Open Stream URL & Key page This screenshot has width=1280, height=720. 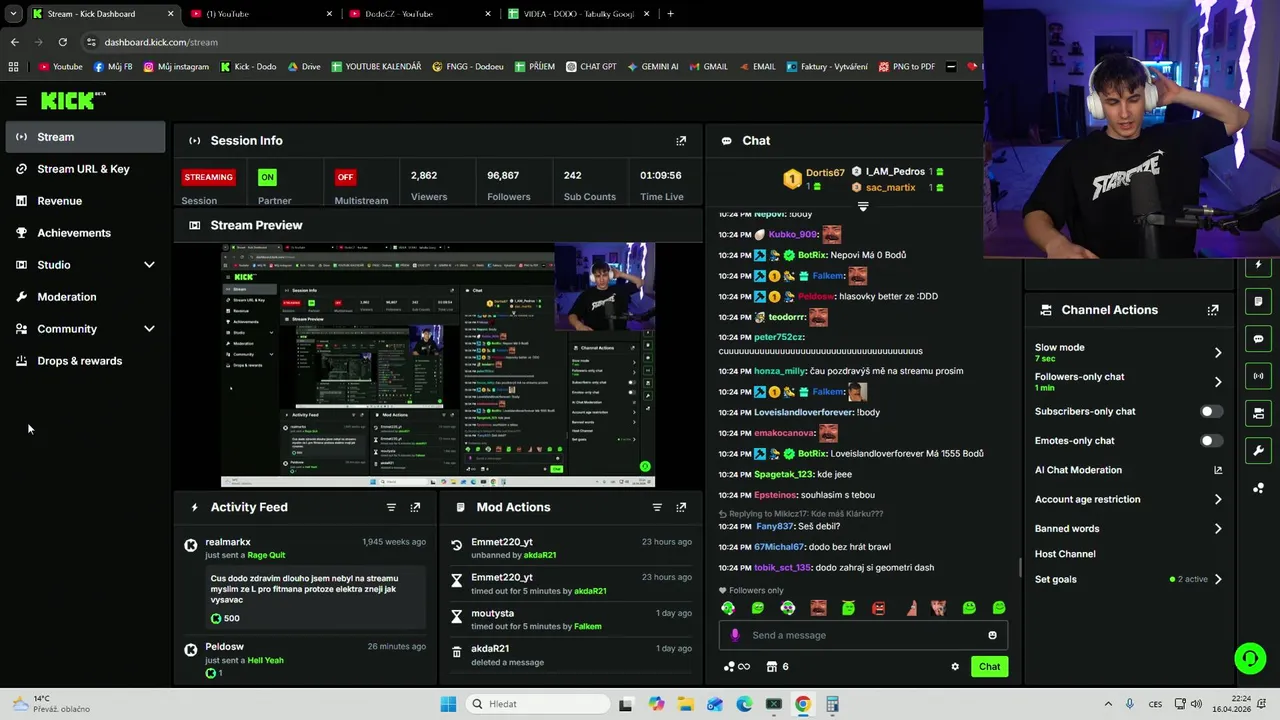coord(85,169)
